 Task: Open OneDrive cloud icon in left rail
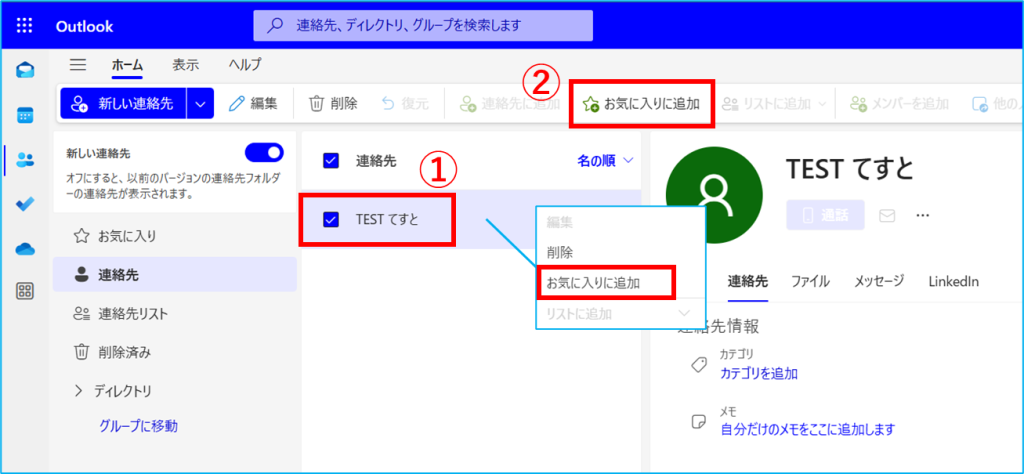point(25,249)
